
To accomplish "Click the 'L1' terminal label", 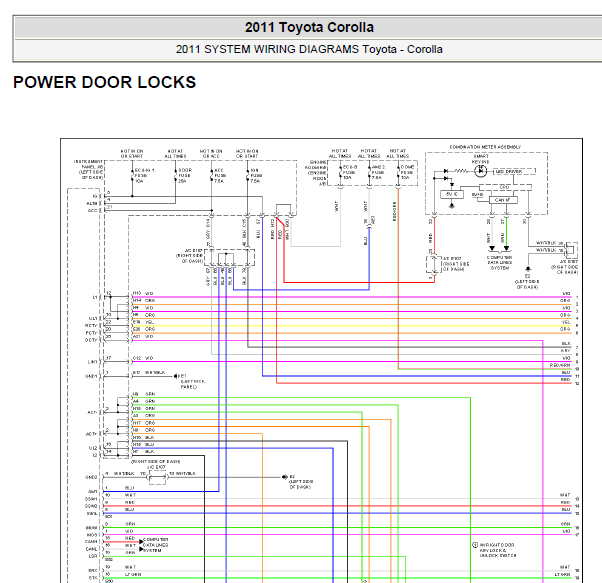I will (x=95, y=297).
